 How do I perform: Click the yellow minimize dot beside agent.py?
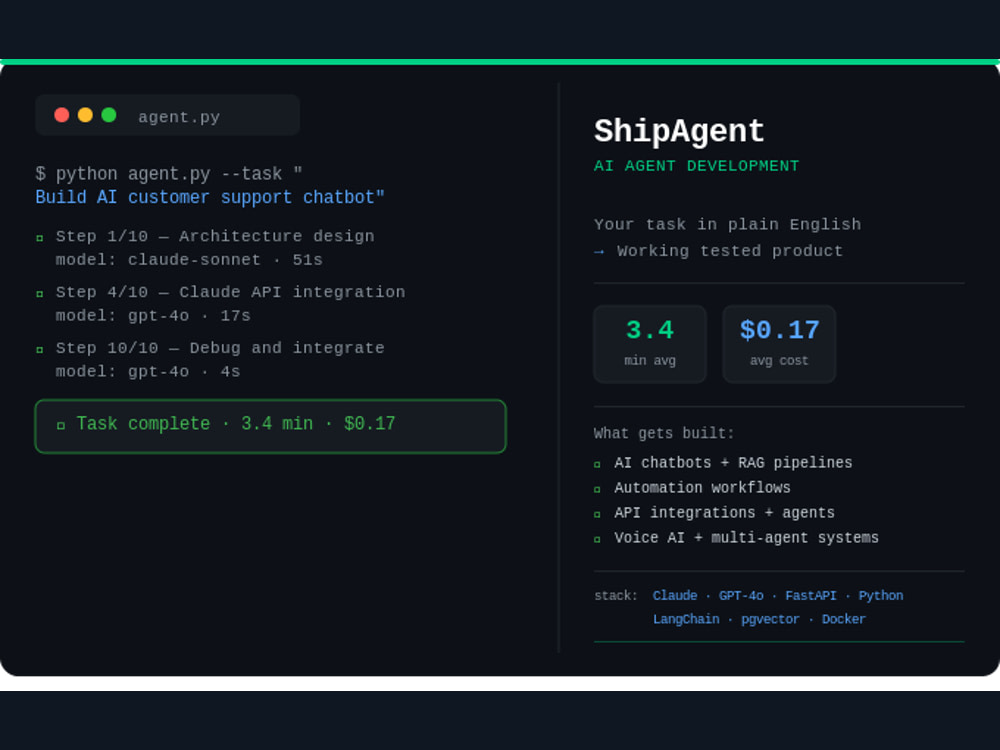(85, 115)
